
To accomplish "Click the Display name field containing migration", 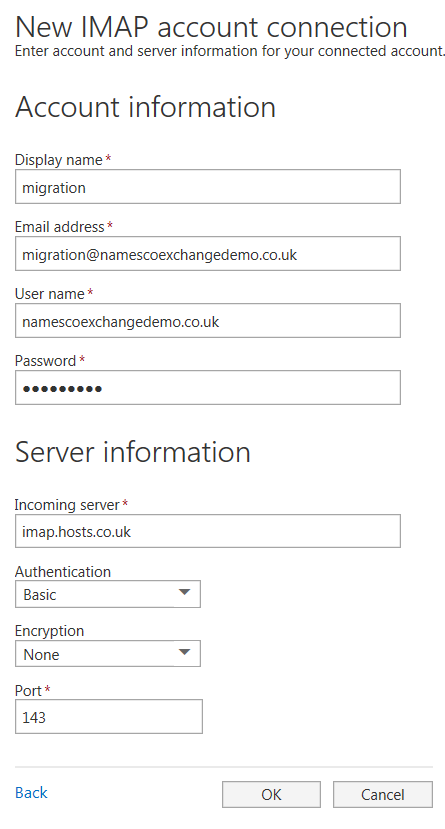I will click(208, 187).
